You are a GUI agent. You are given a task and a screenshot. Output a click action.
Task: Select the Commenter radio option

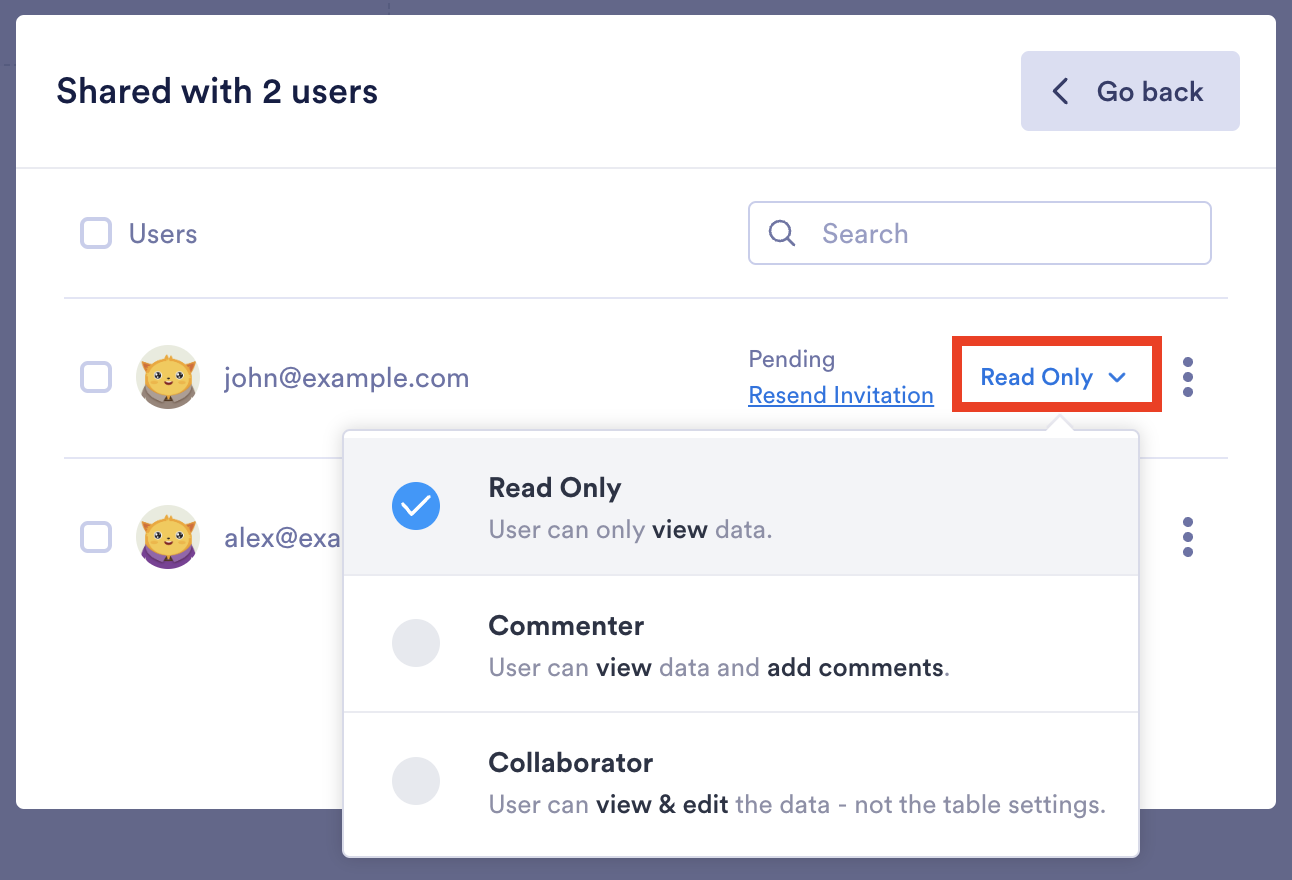pos(416,643)
